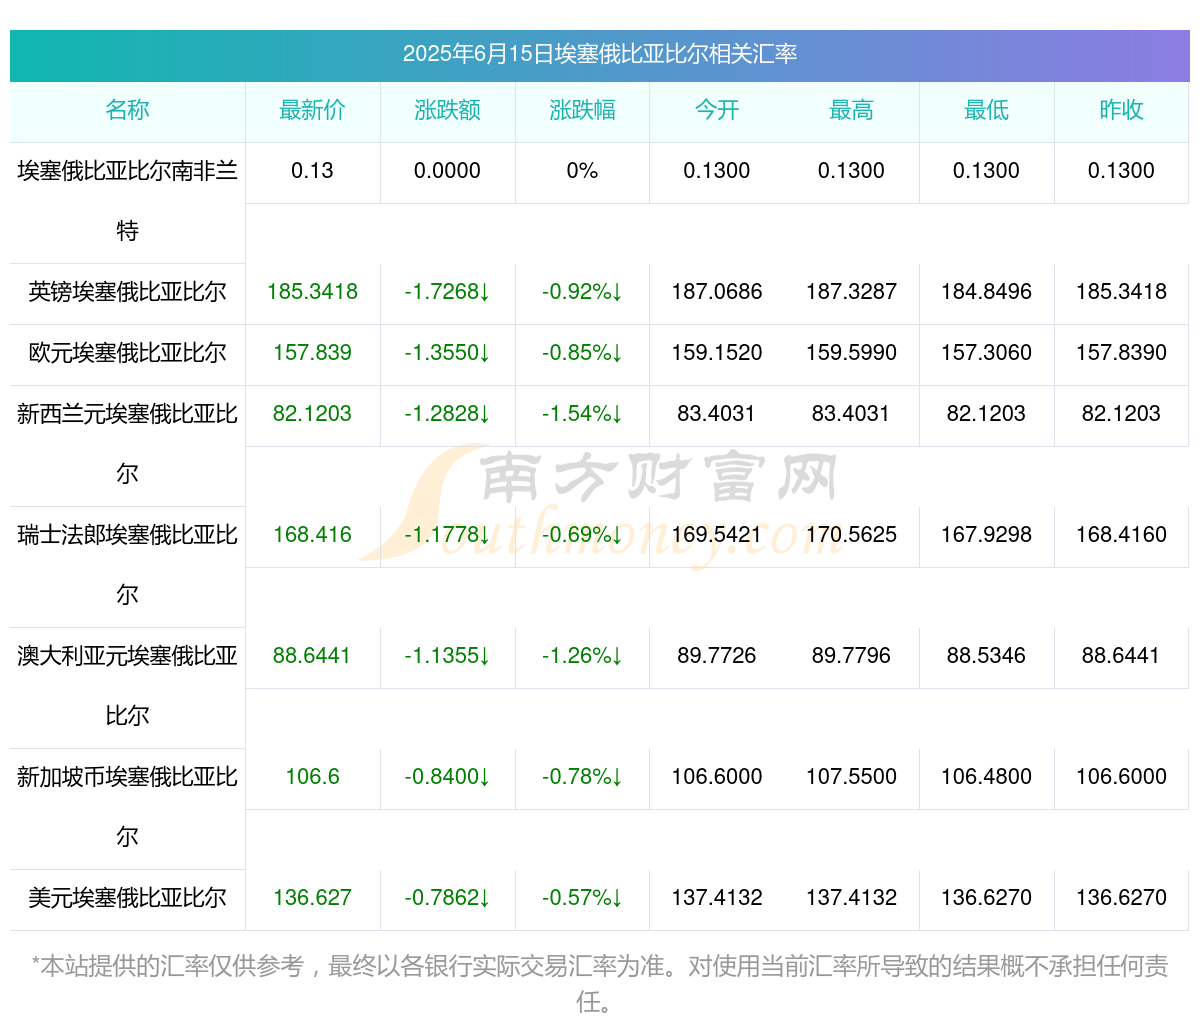Click high value 187.3287

coord(851,292)
